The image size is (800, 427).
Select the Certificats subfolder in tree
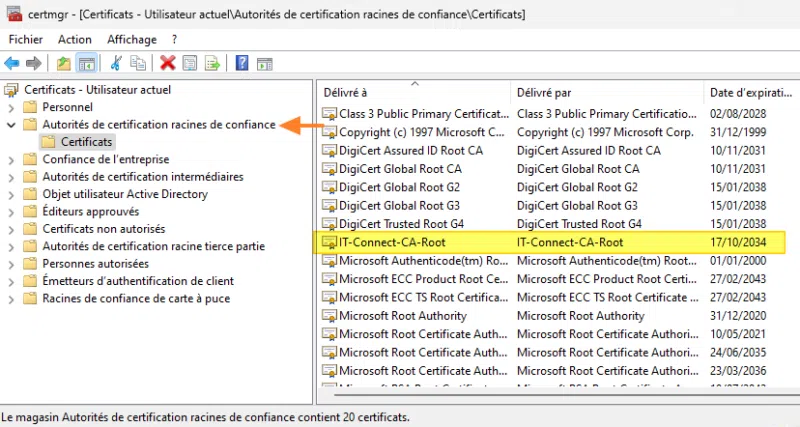86,142
